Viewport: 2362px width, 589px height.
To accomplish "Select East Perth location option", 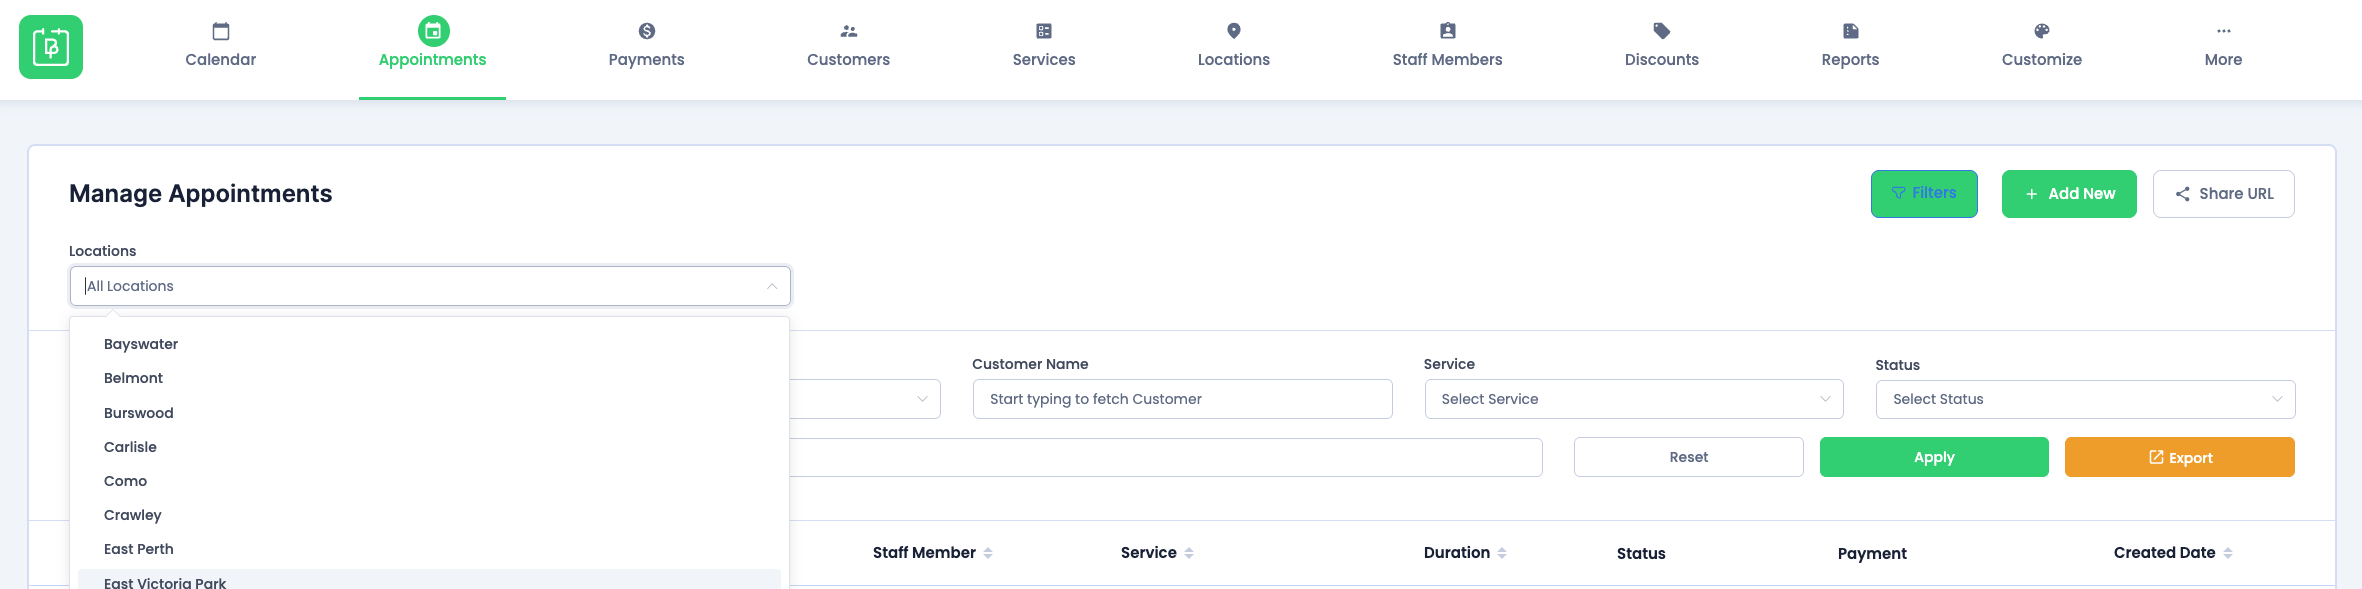I will [429, 549].
